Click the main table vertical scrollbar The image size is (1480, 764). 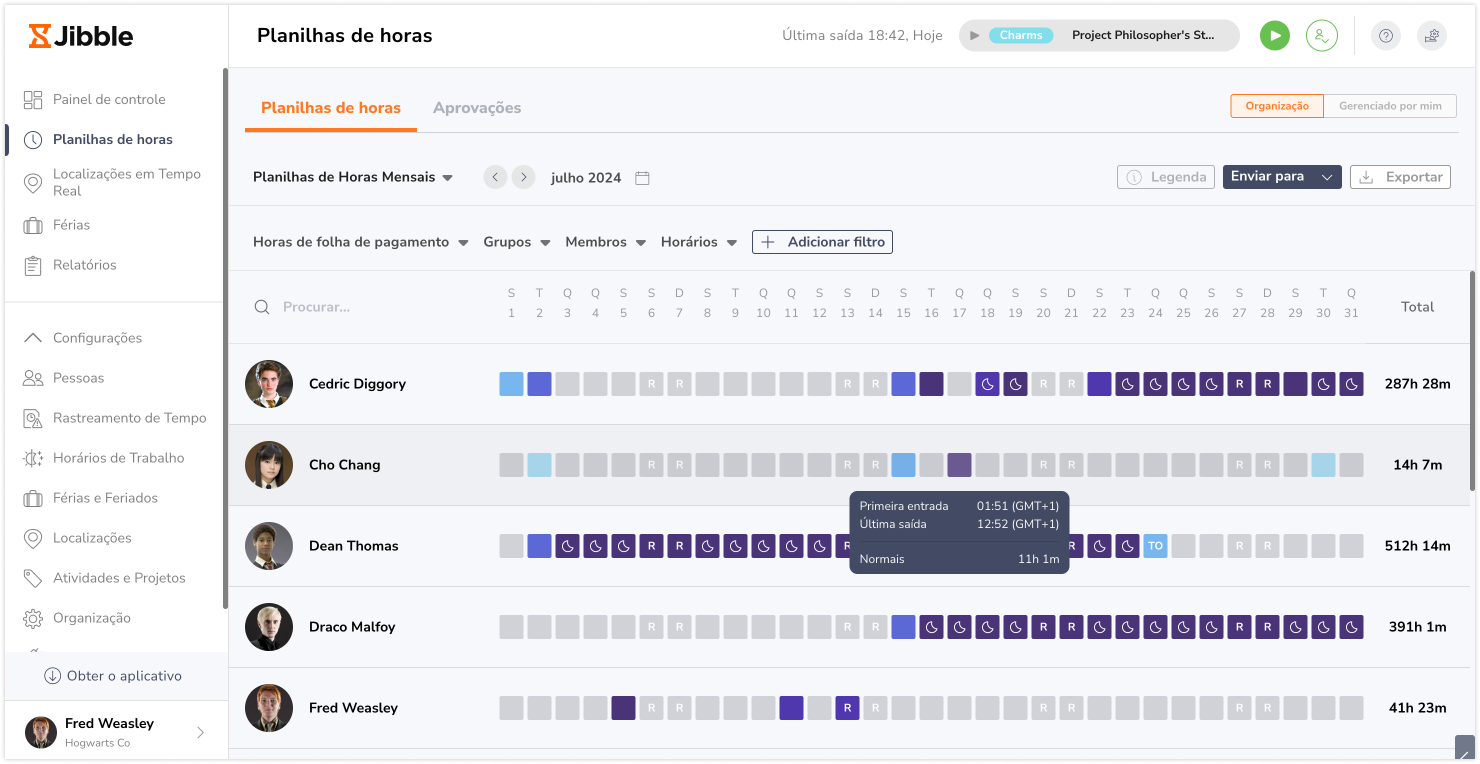[1471, 380]
